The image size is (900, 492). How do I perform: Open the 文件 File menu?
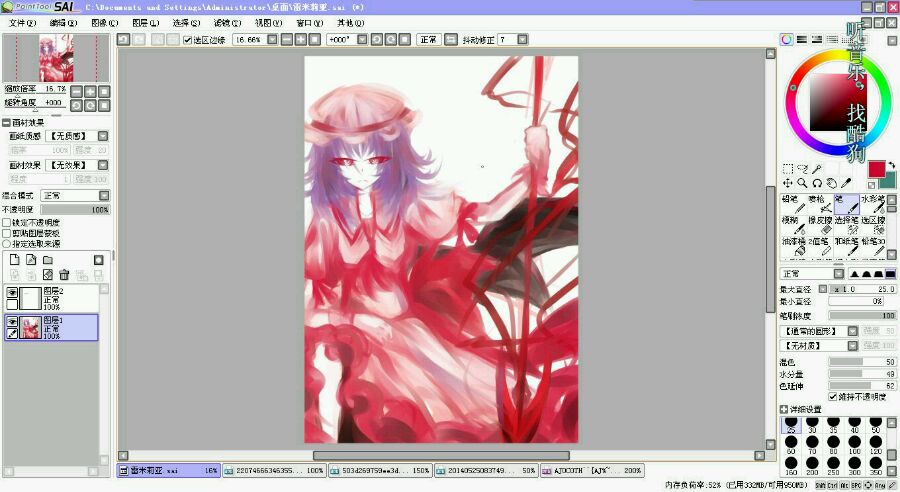pos(22,23)
